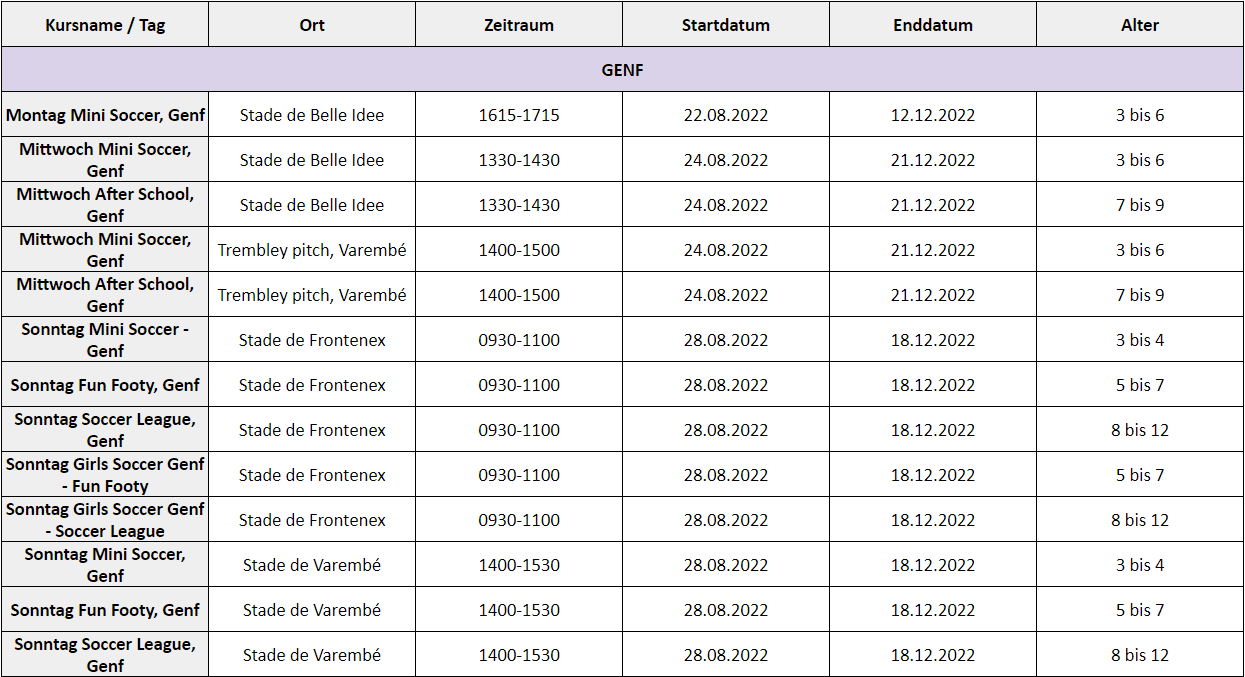Click the 'Zeitraum' header cell
Image resolution: width=1245 pixels, height=677 pixels.
(519, 25)
